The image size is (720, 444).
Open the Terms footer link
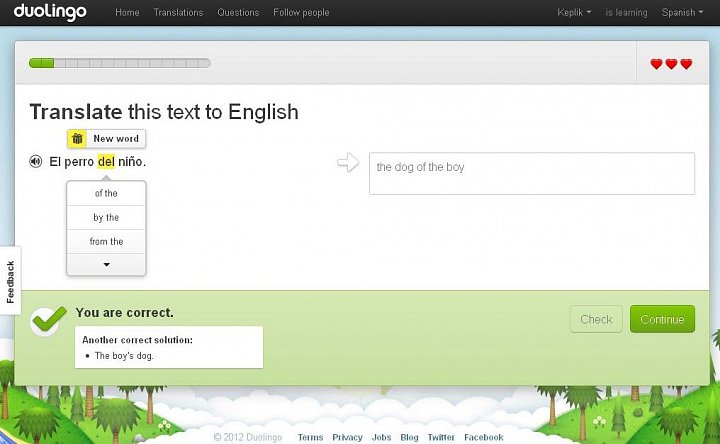point(310,437)
